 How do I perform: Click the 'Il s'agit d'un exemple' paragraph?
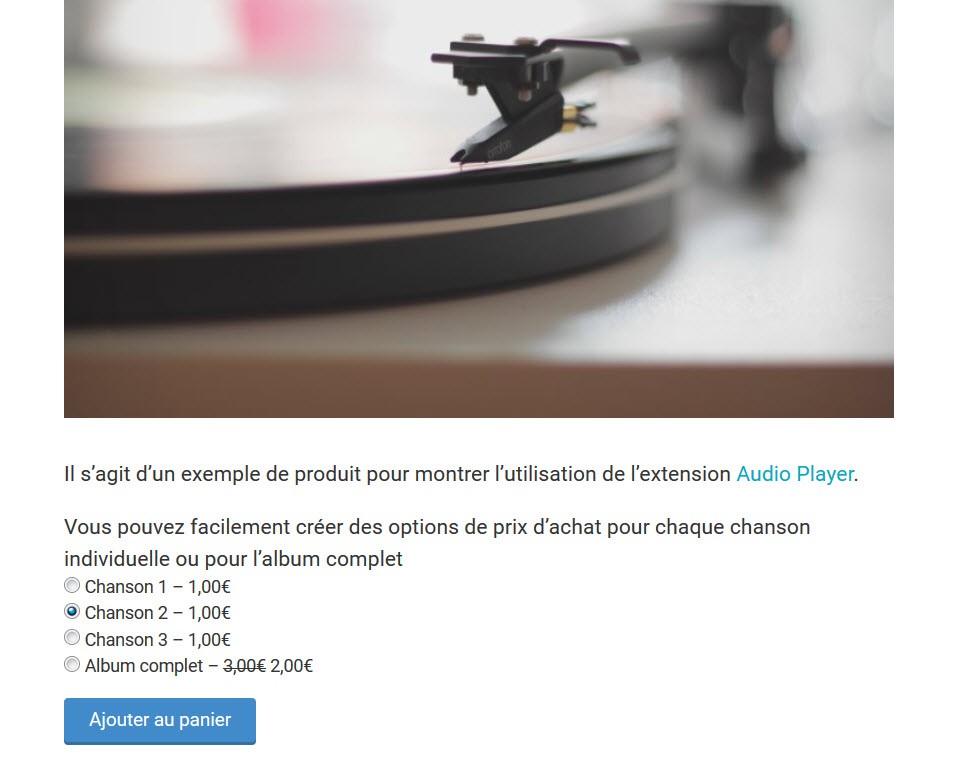(461, 474)
